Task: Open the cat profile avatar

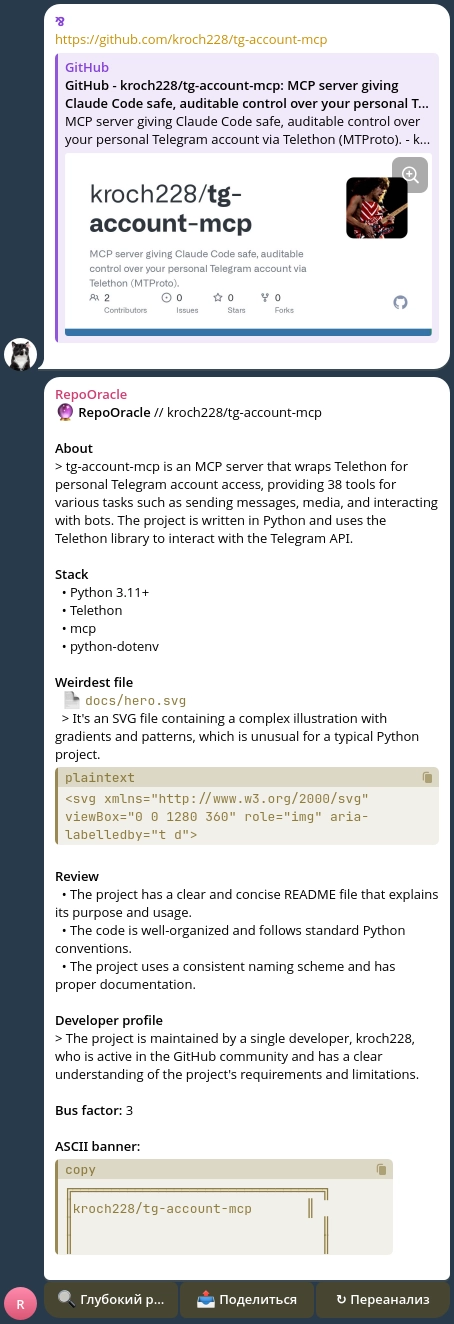Action: click(x=21, y=355)
